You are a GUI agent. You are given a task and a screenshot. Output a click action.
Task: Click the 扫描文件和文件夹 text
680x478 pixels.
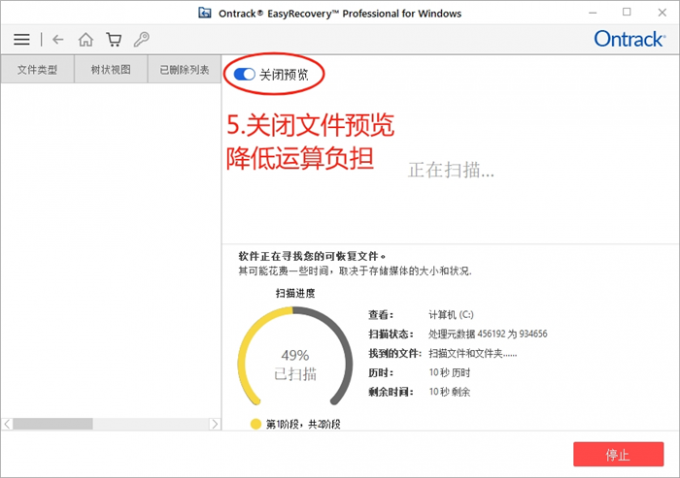coord(473,354)
